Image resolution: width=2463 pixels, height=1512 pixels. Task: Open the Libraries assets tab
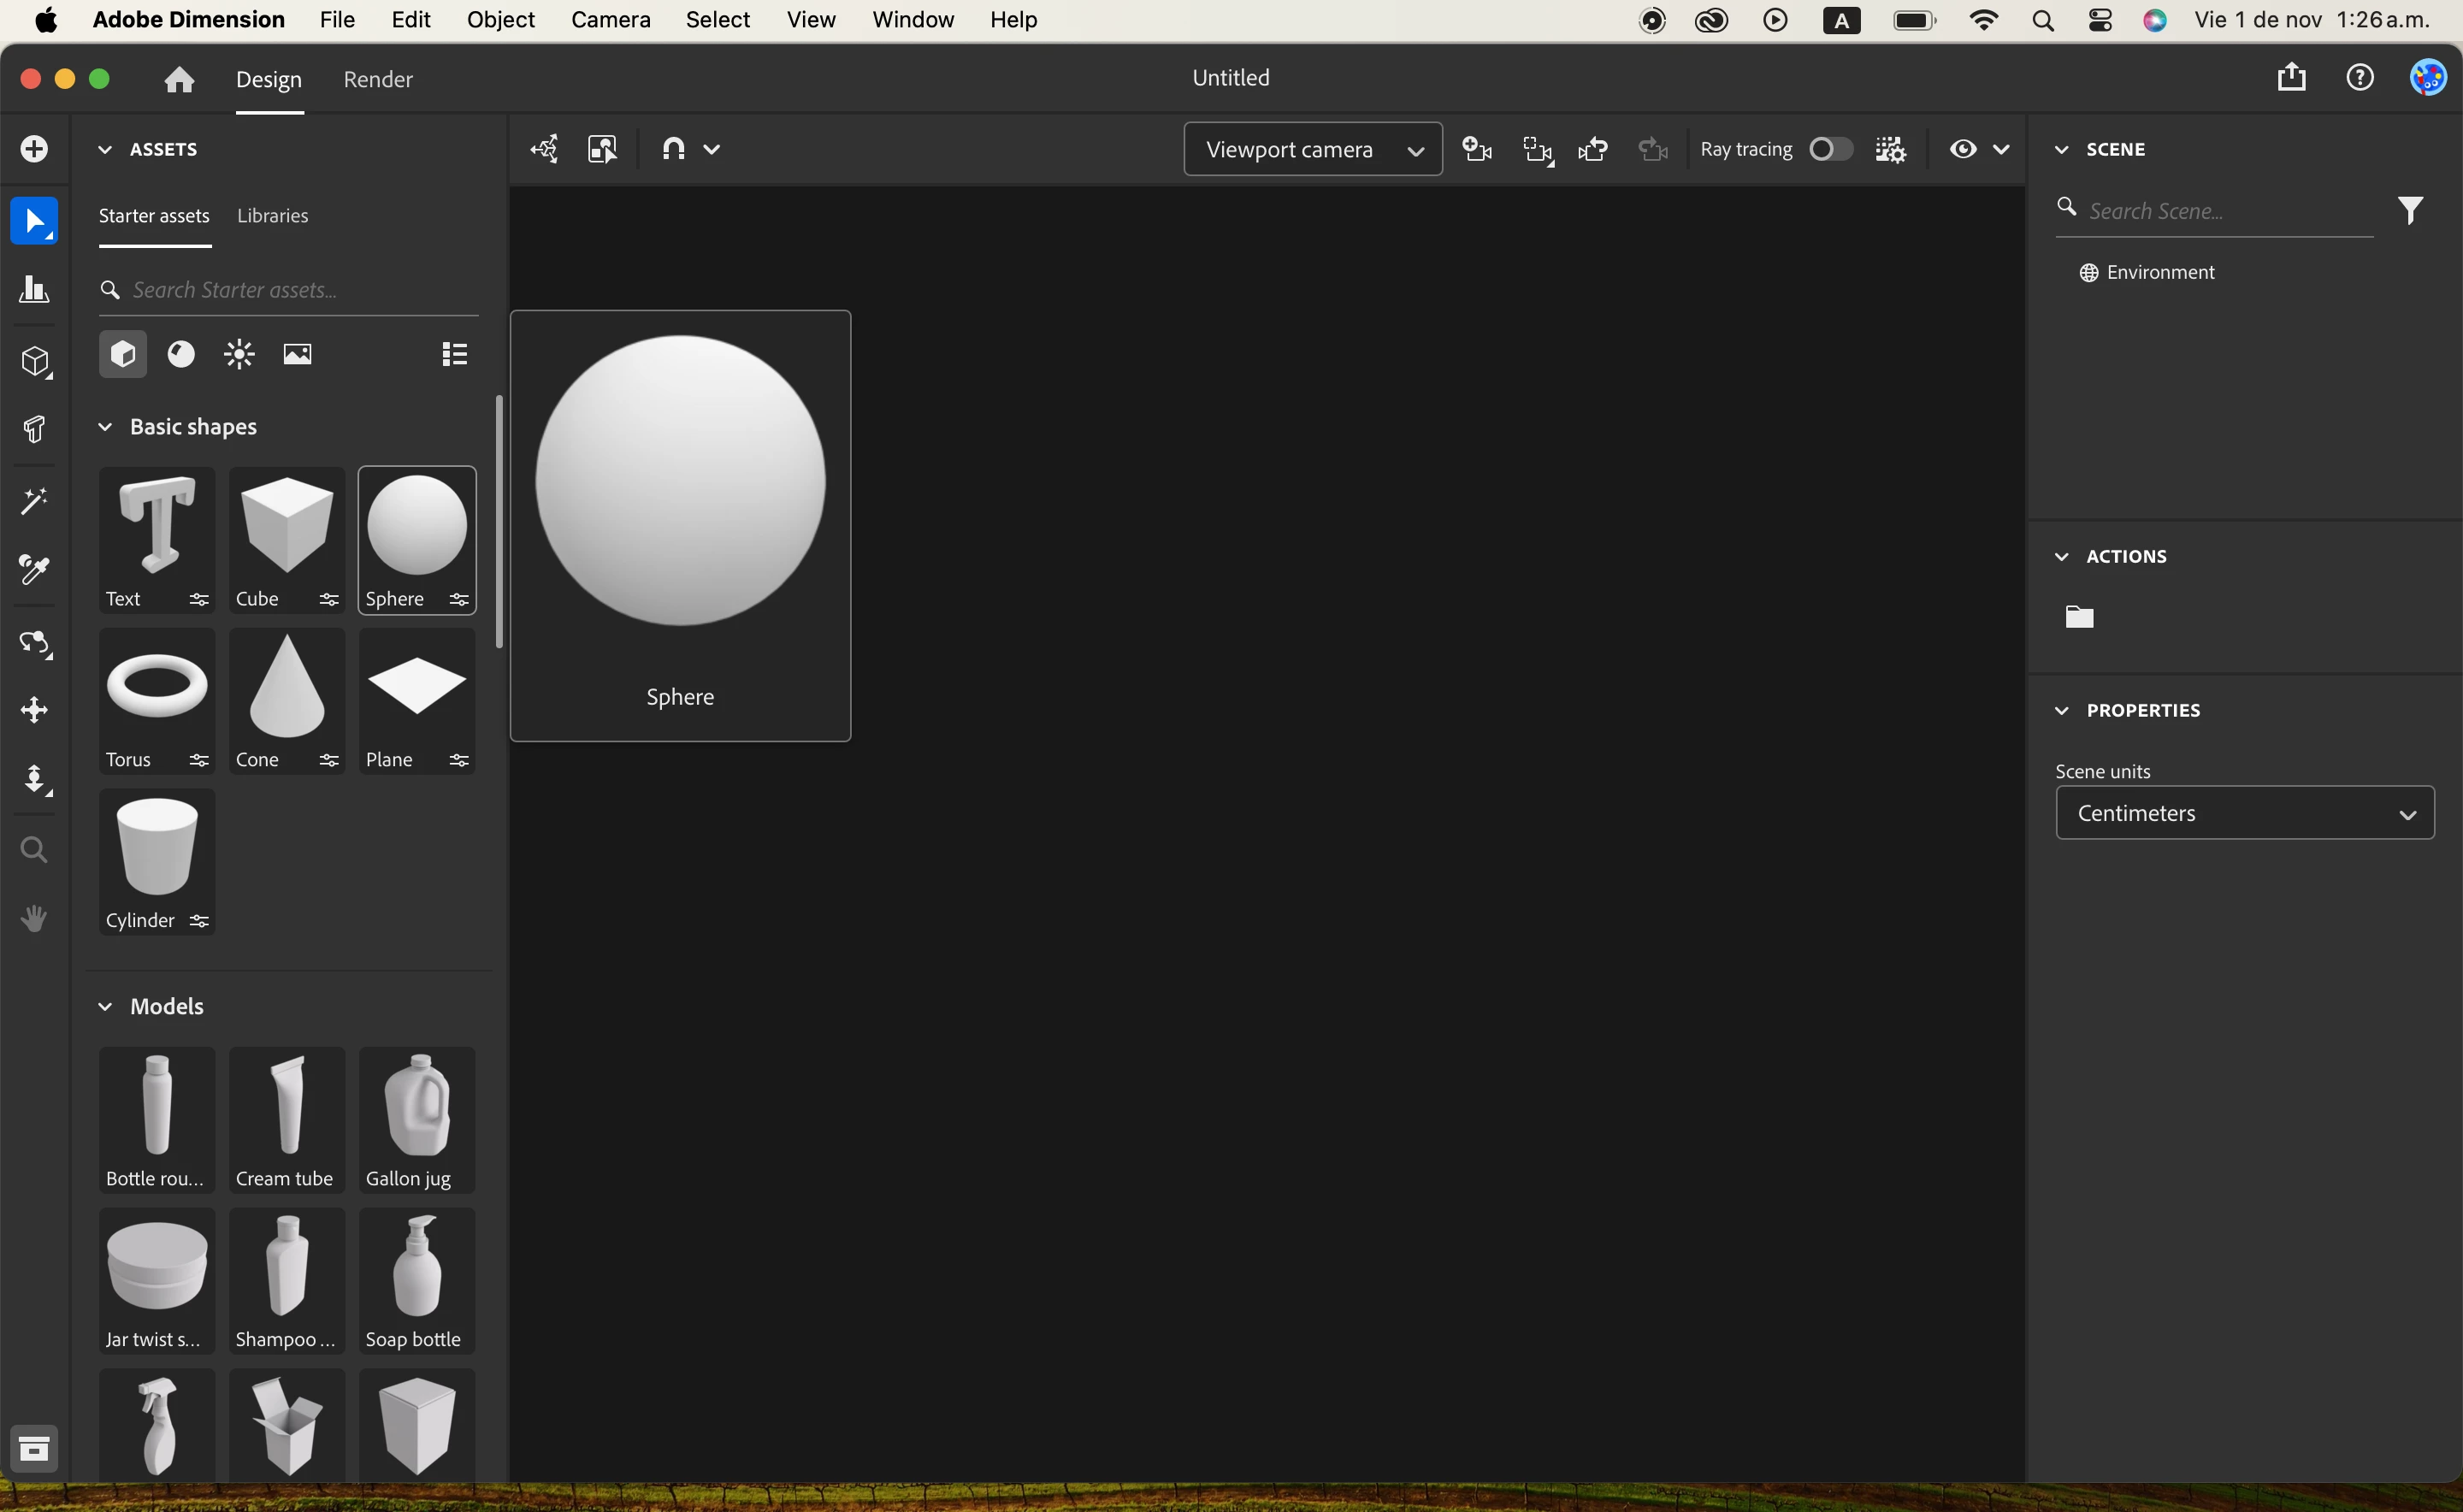(272, 216)
